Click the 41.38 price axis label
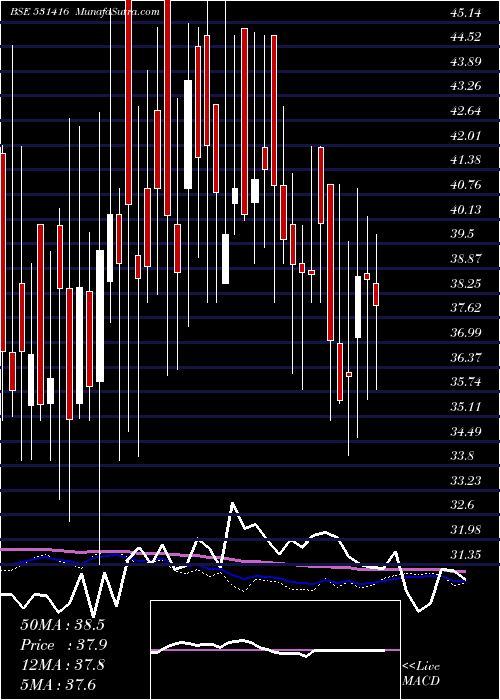This screenshot has width=500, height=700. coord(466,160)
